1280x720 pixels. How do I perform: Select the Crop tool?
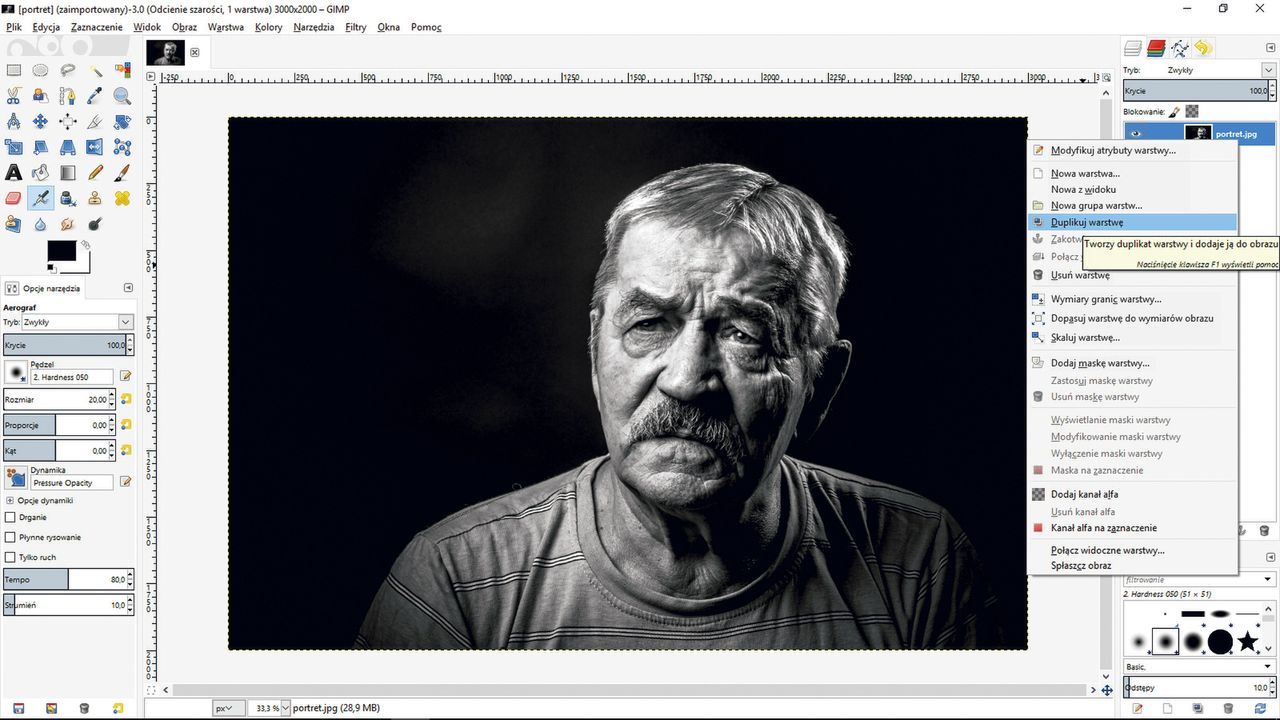[95, 121]
